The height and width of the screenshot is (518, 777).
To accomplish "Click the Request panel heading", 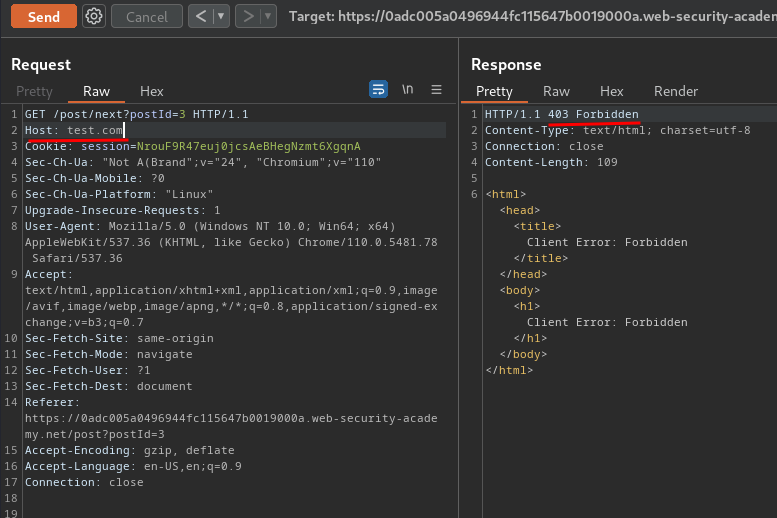I will [x=41, y=64].
